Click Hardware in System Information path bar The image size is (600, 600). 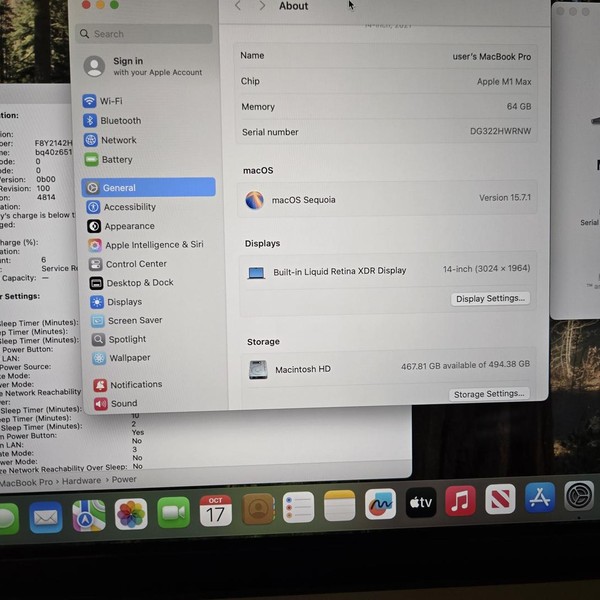pyautogui.click(x=82, y=481)
